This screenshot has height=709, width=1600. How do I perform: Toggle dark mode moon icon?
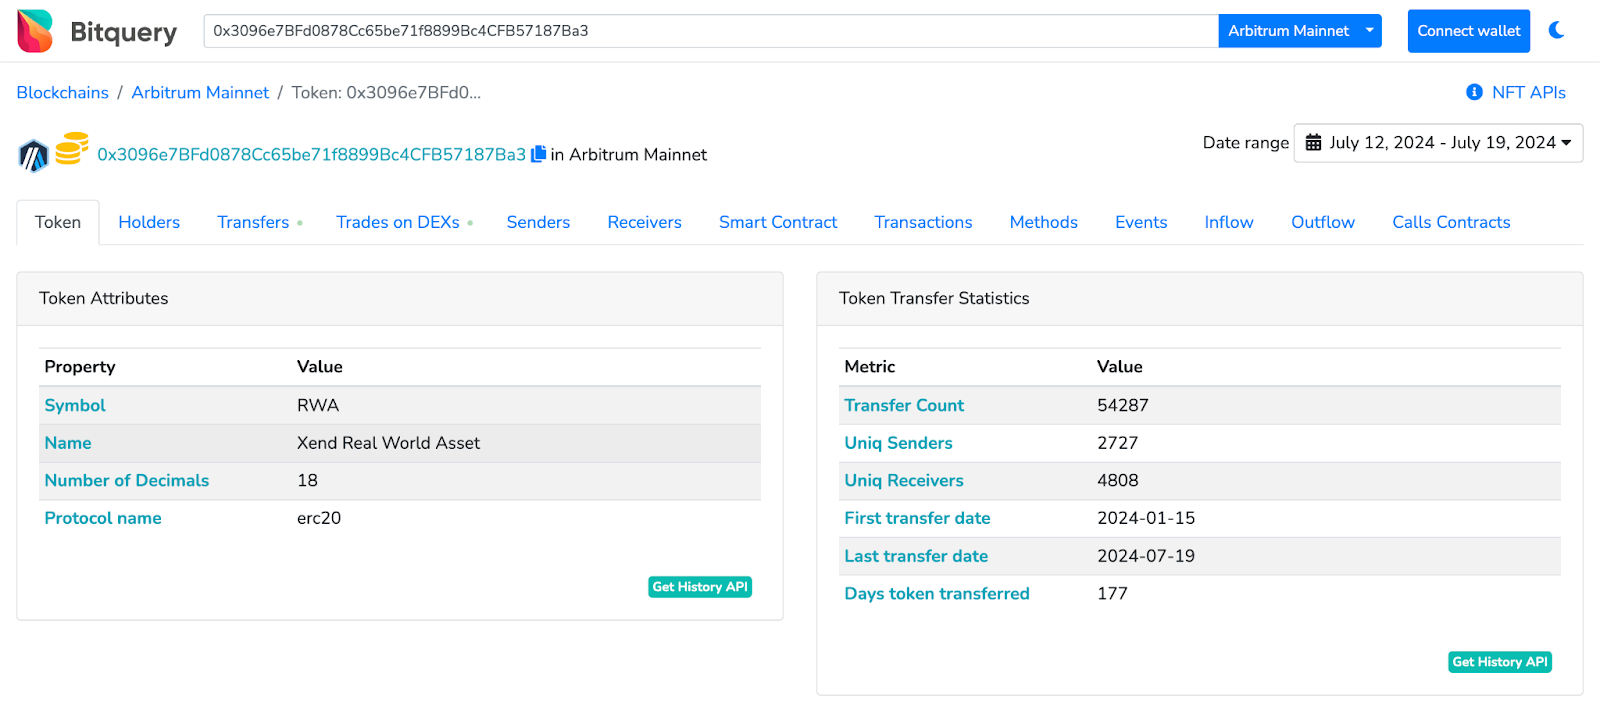point(1556,30)
